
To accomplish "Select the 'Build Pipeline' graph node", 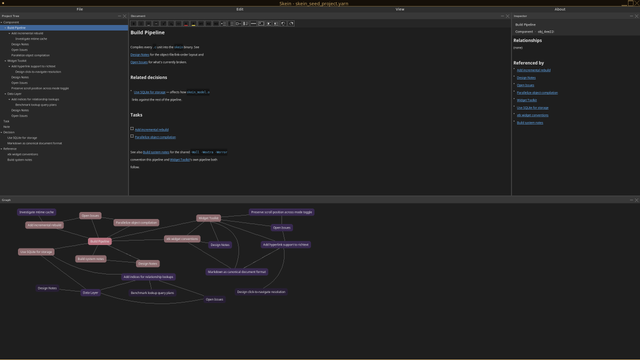I will click(x=100, y=242).
